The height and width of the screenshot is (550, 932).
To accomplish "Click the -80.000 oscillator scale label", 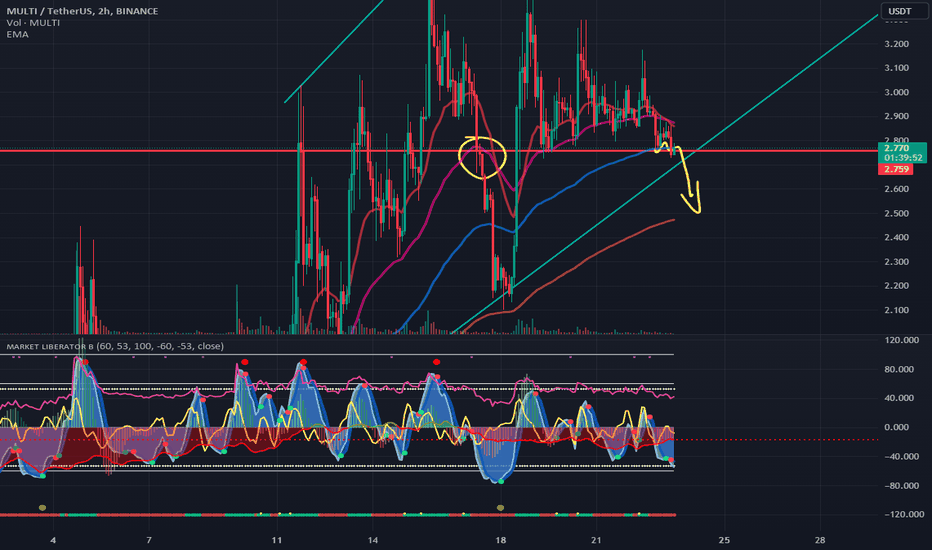I will (x=902, y=486).
